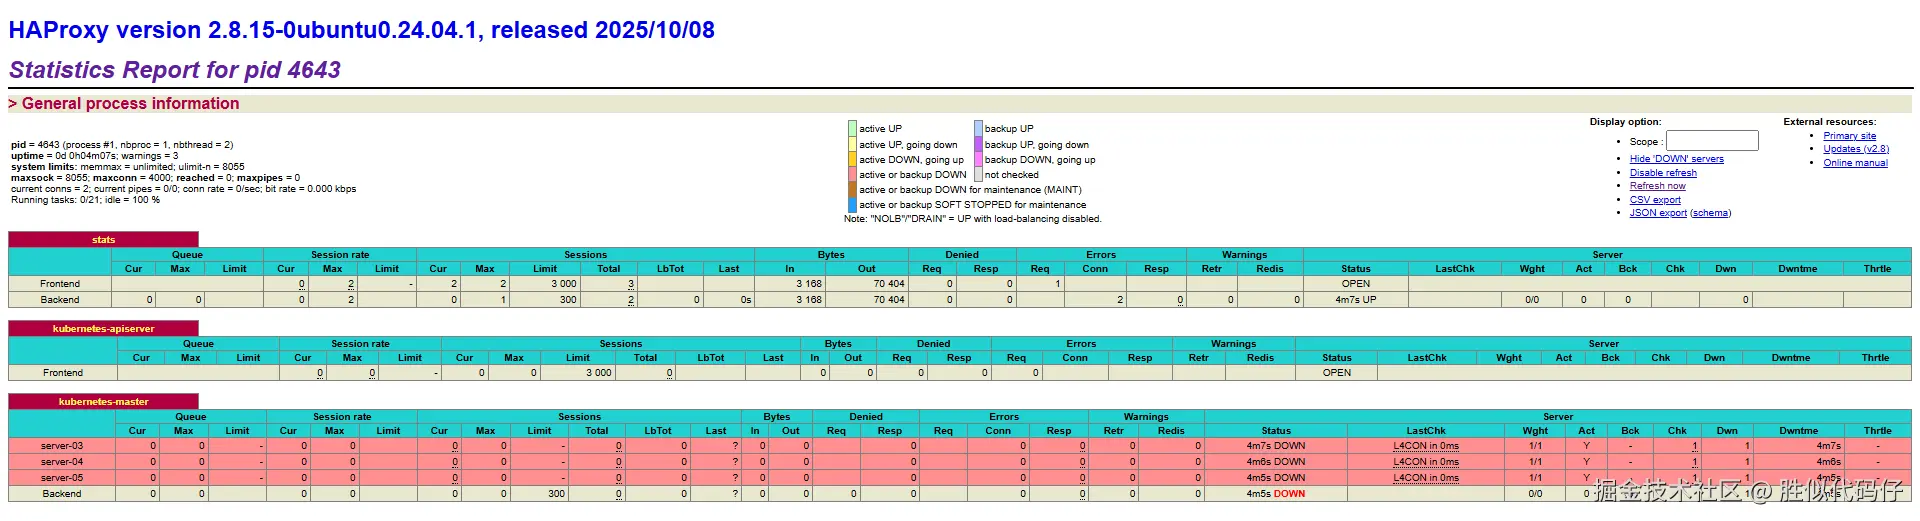Click red DOWN status in kubernetes-master Backend row
Screen dimensions: 1920x521
coord(1289,494)
